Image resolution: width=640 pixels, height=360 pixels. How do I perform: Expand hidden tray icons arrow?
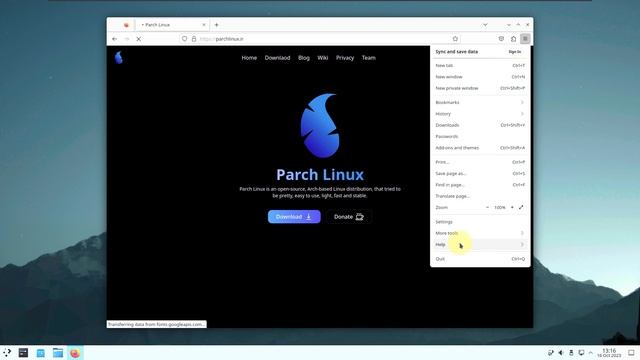click(591, 353)
